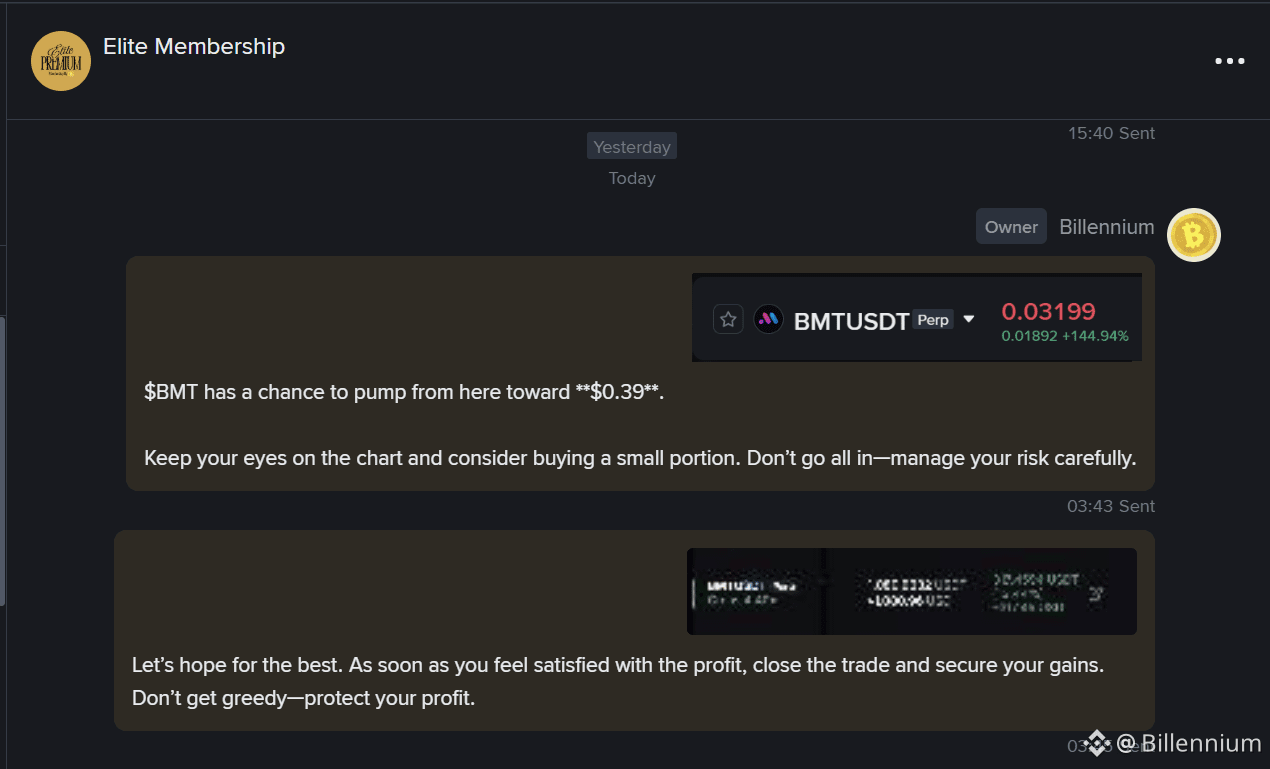Open the BMTUSDT price screenshot thumbnail
The image size is (1270, 769).
click(x=917, y=318)
